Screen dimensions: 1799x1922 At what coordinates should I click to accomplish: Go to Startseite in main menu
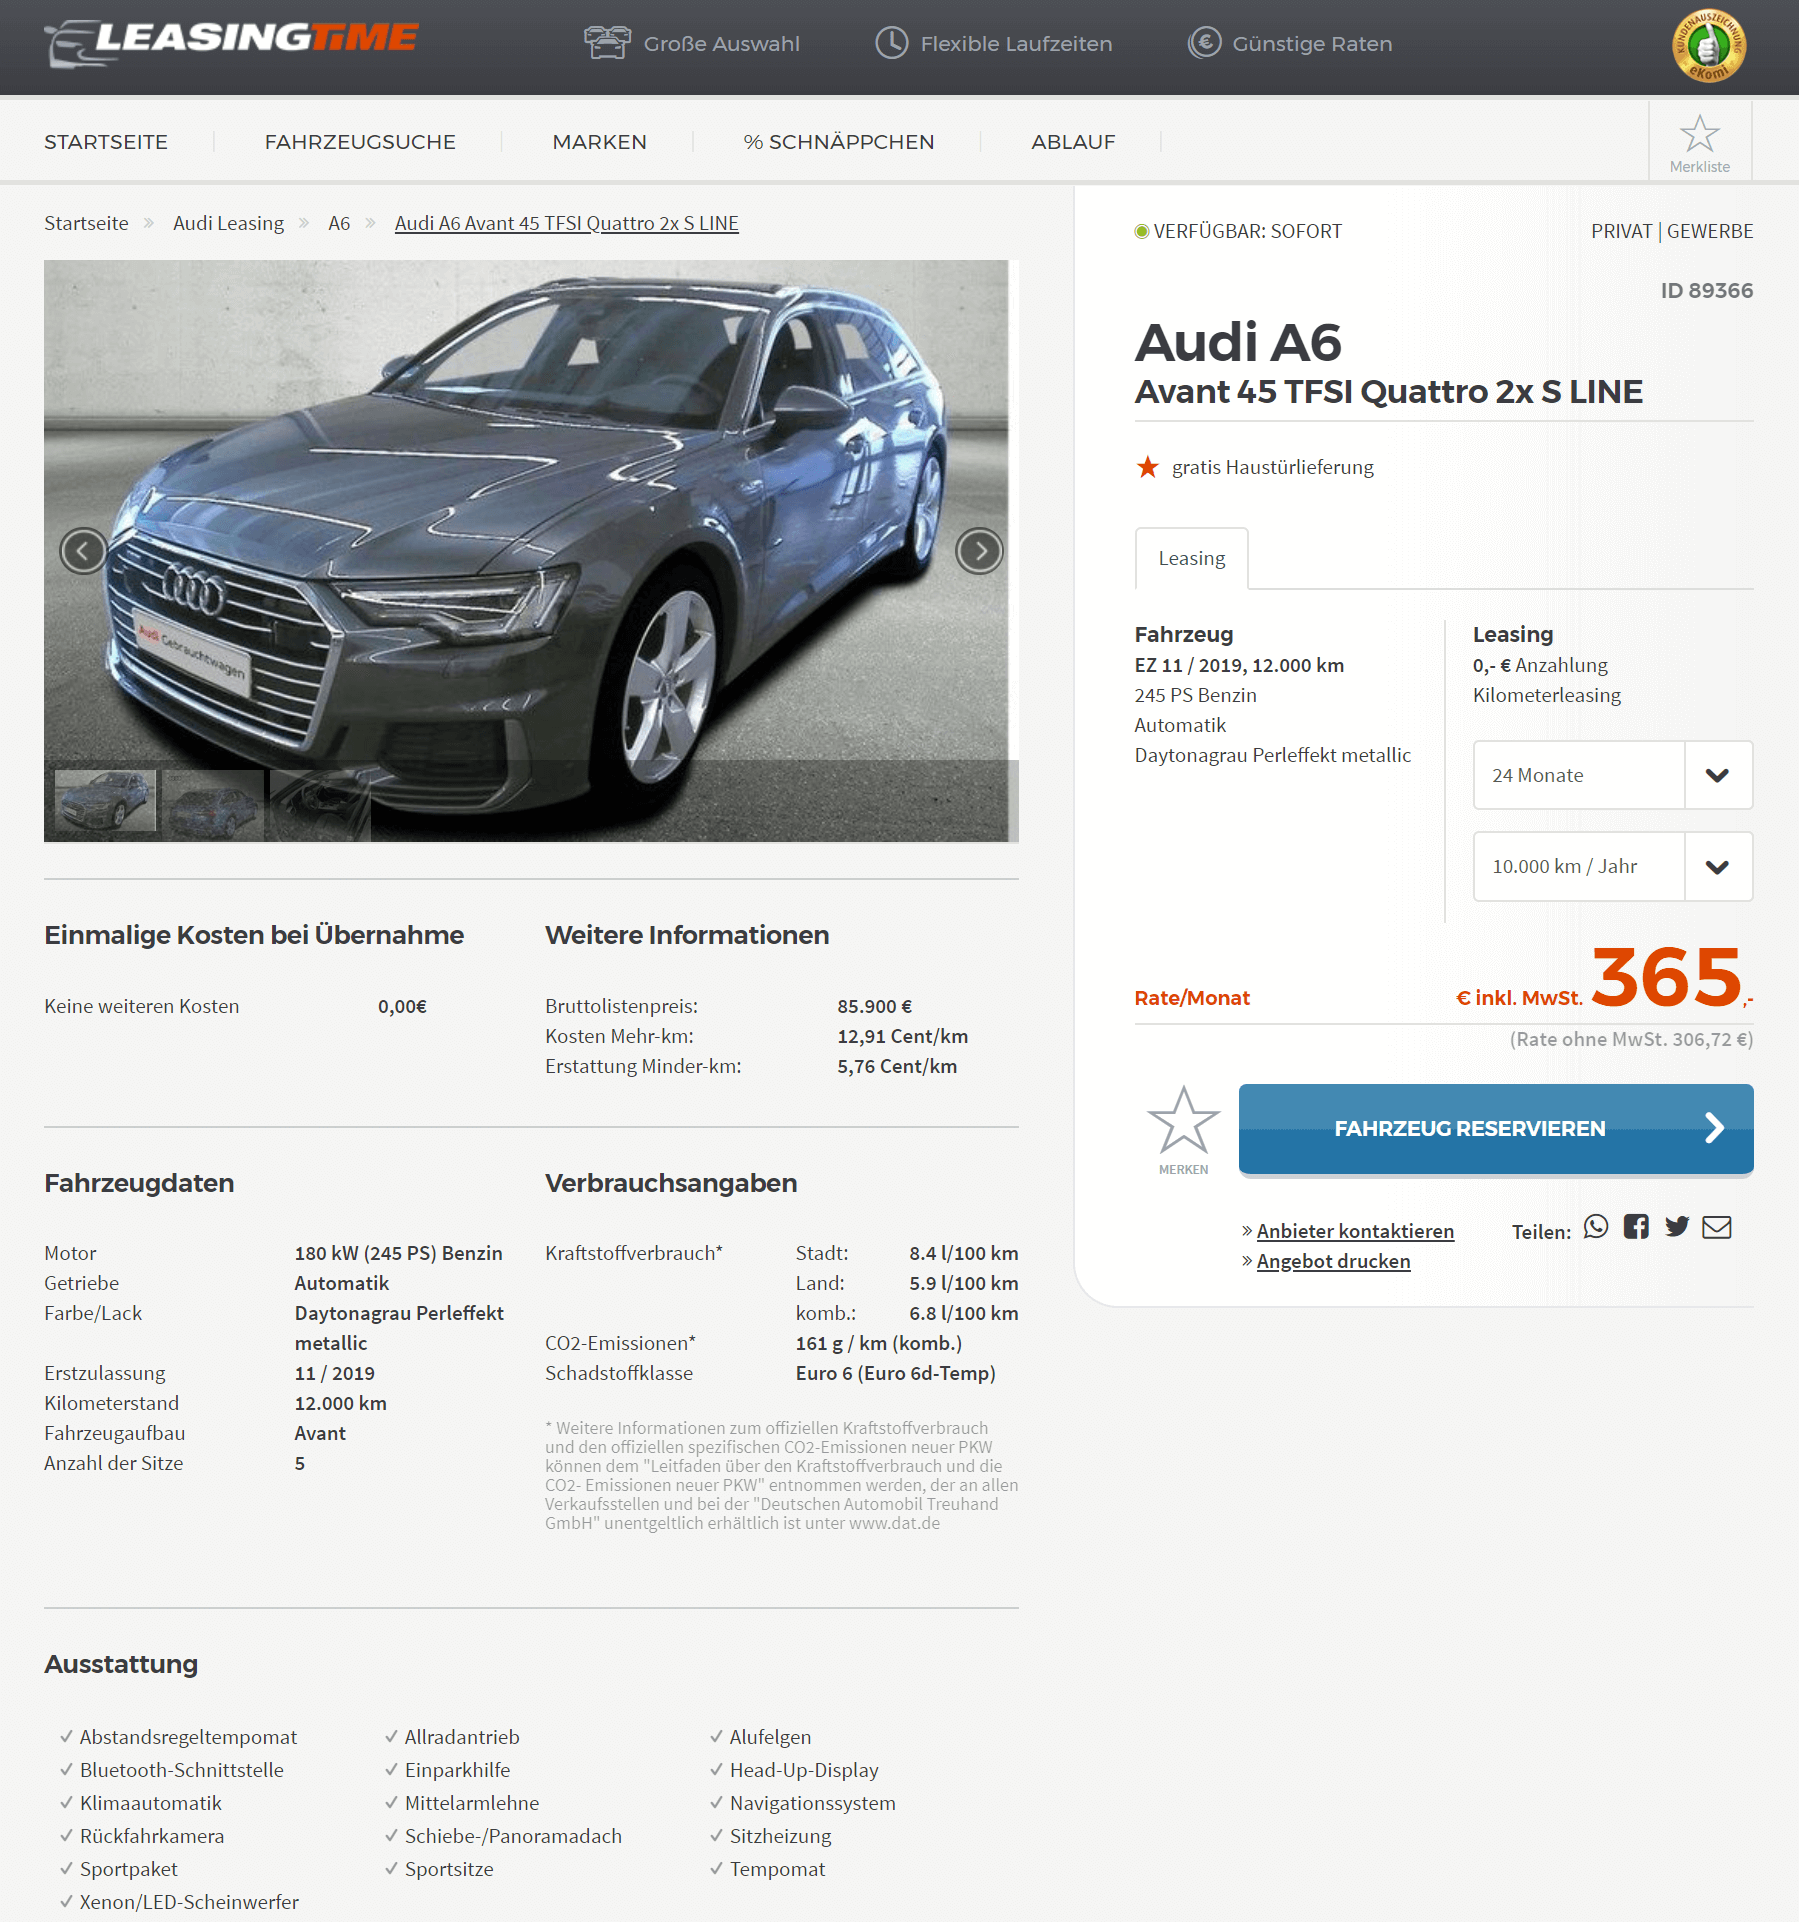(106, 142)
